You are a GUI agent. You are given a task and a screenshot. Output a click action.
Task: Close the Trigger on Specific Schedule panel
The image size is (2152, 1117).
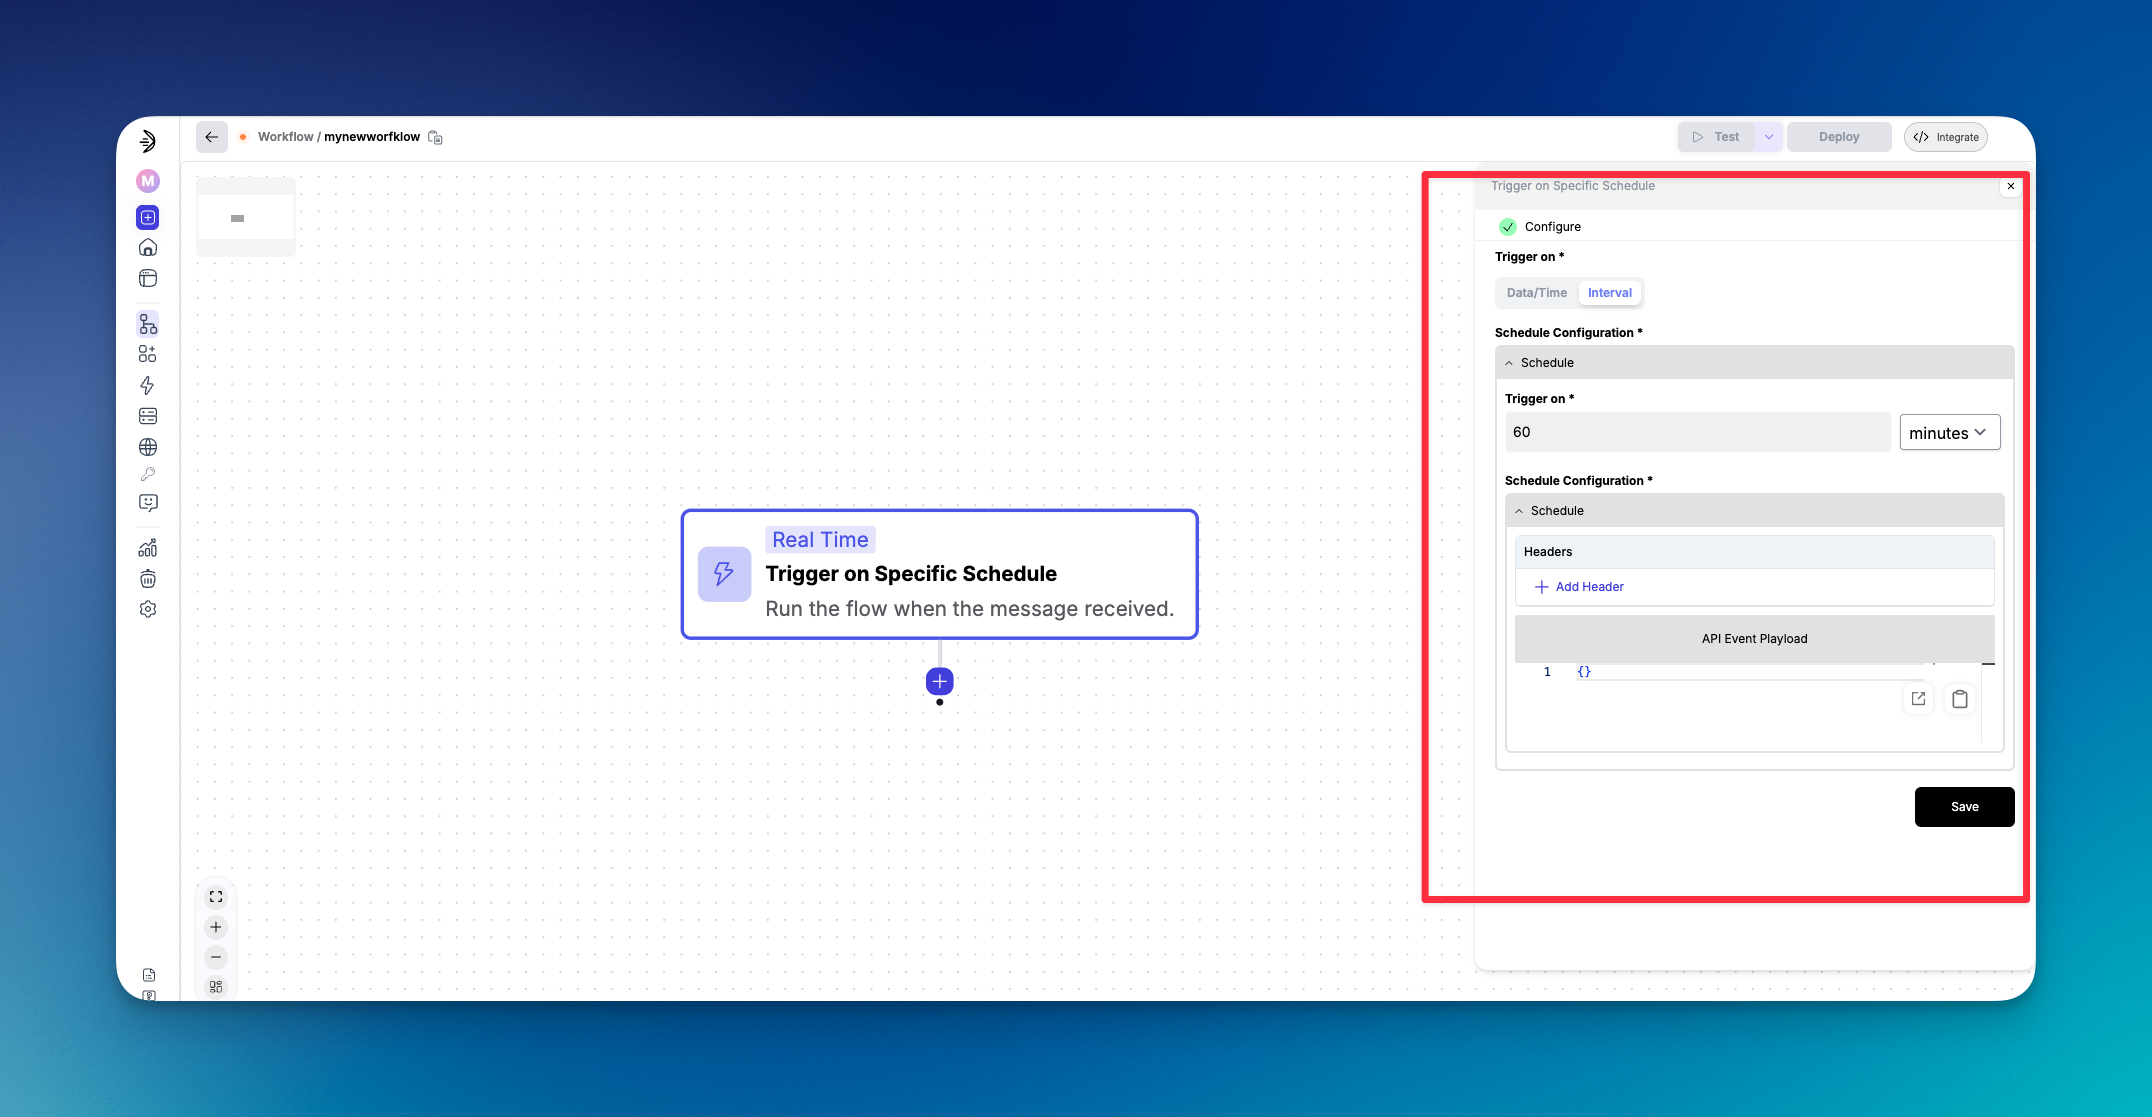[2011, 186]
